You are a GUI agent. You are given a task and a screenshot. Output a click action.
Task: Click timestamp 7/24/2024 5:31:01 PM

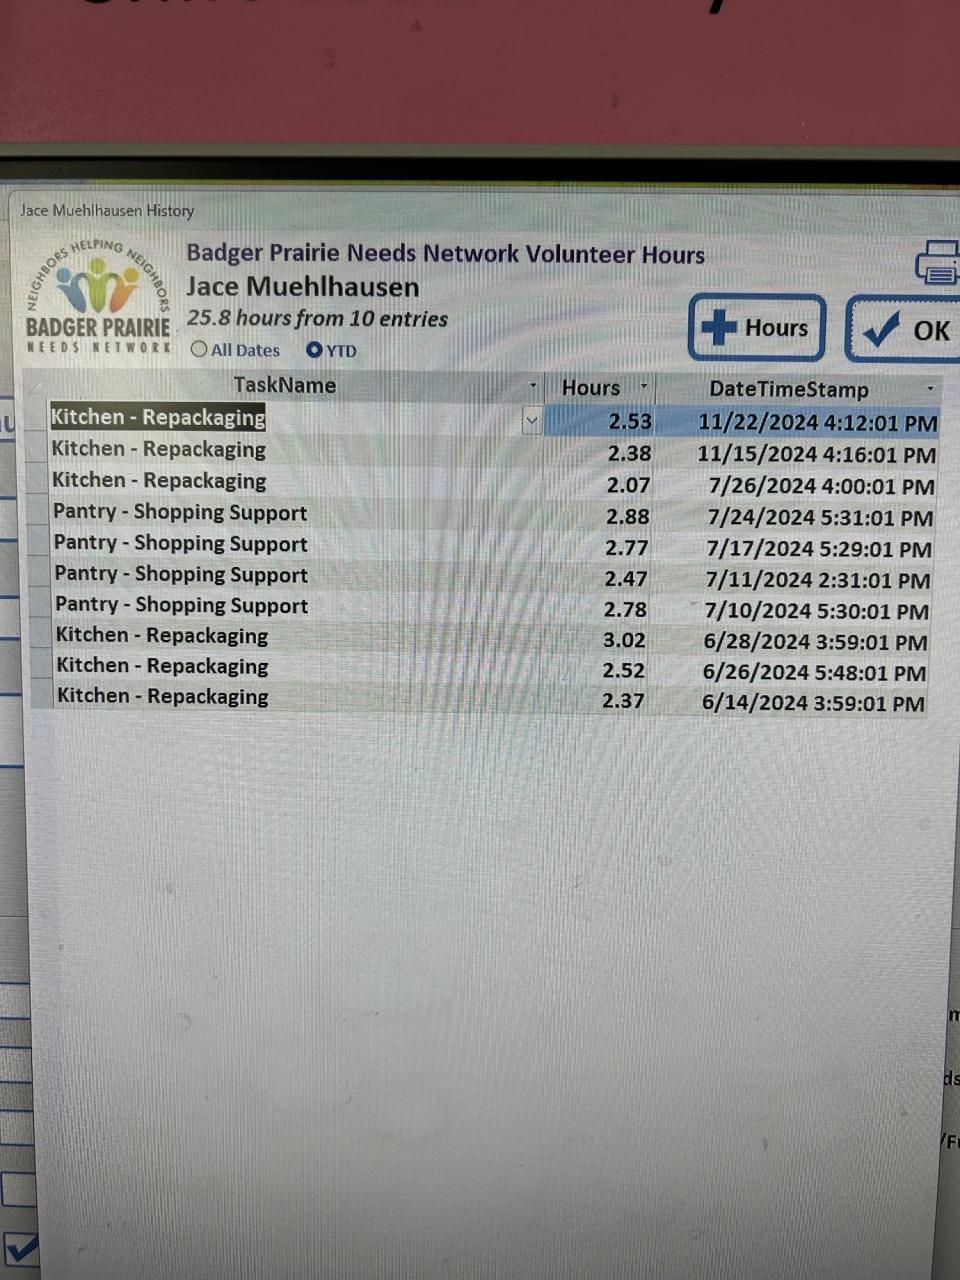(x=820, y=518)
